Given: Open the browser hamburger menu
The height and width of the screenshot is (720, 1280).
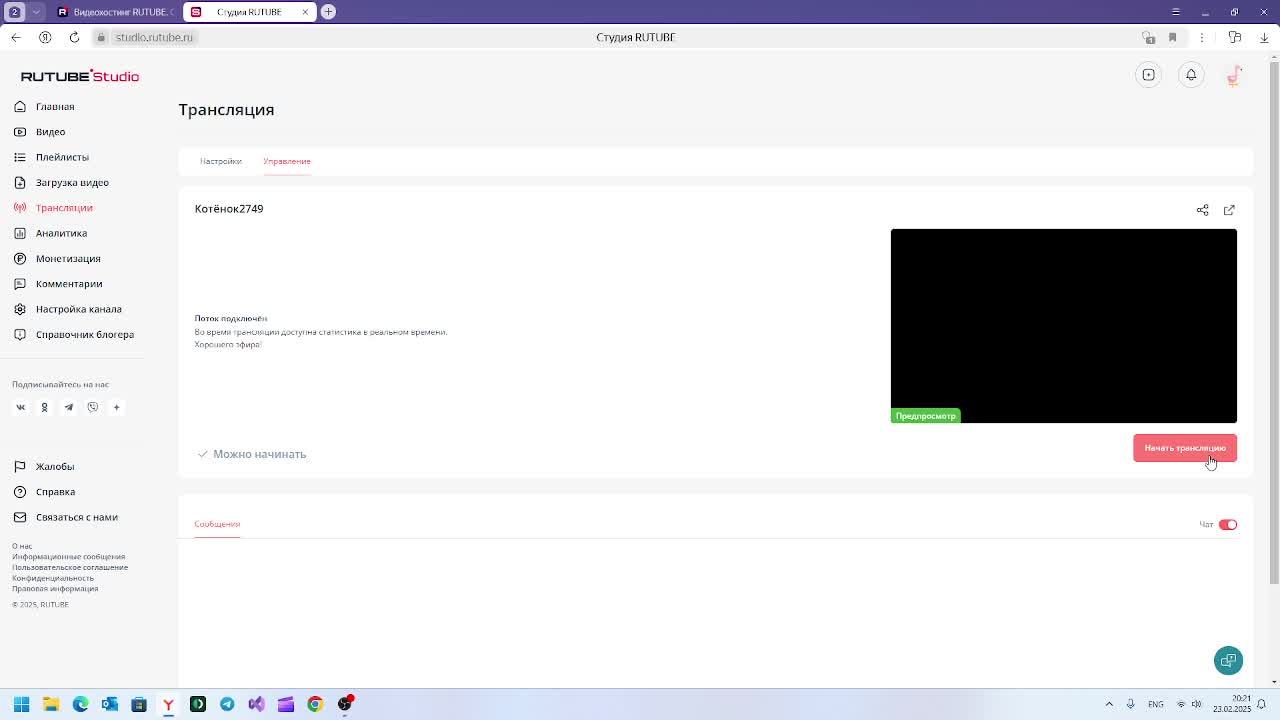Looking at the screenshot, I should (x=1176, y=12).
